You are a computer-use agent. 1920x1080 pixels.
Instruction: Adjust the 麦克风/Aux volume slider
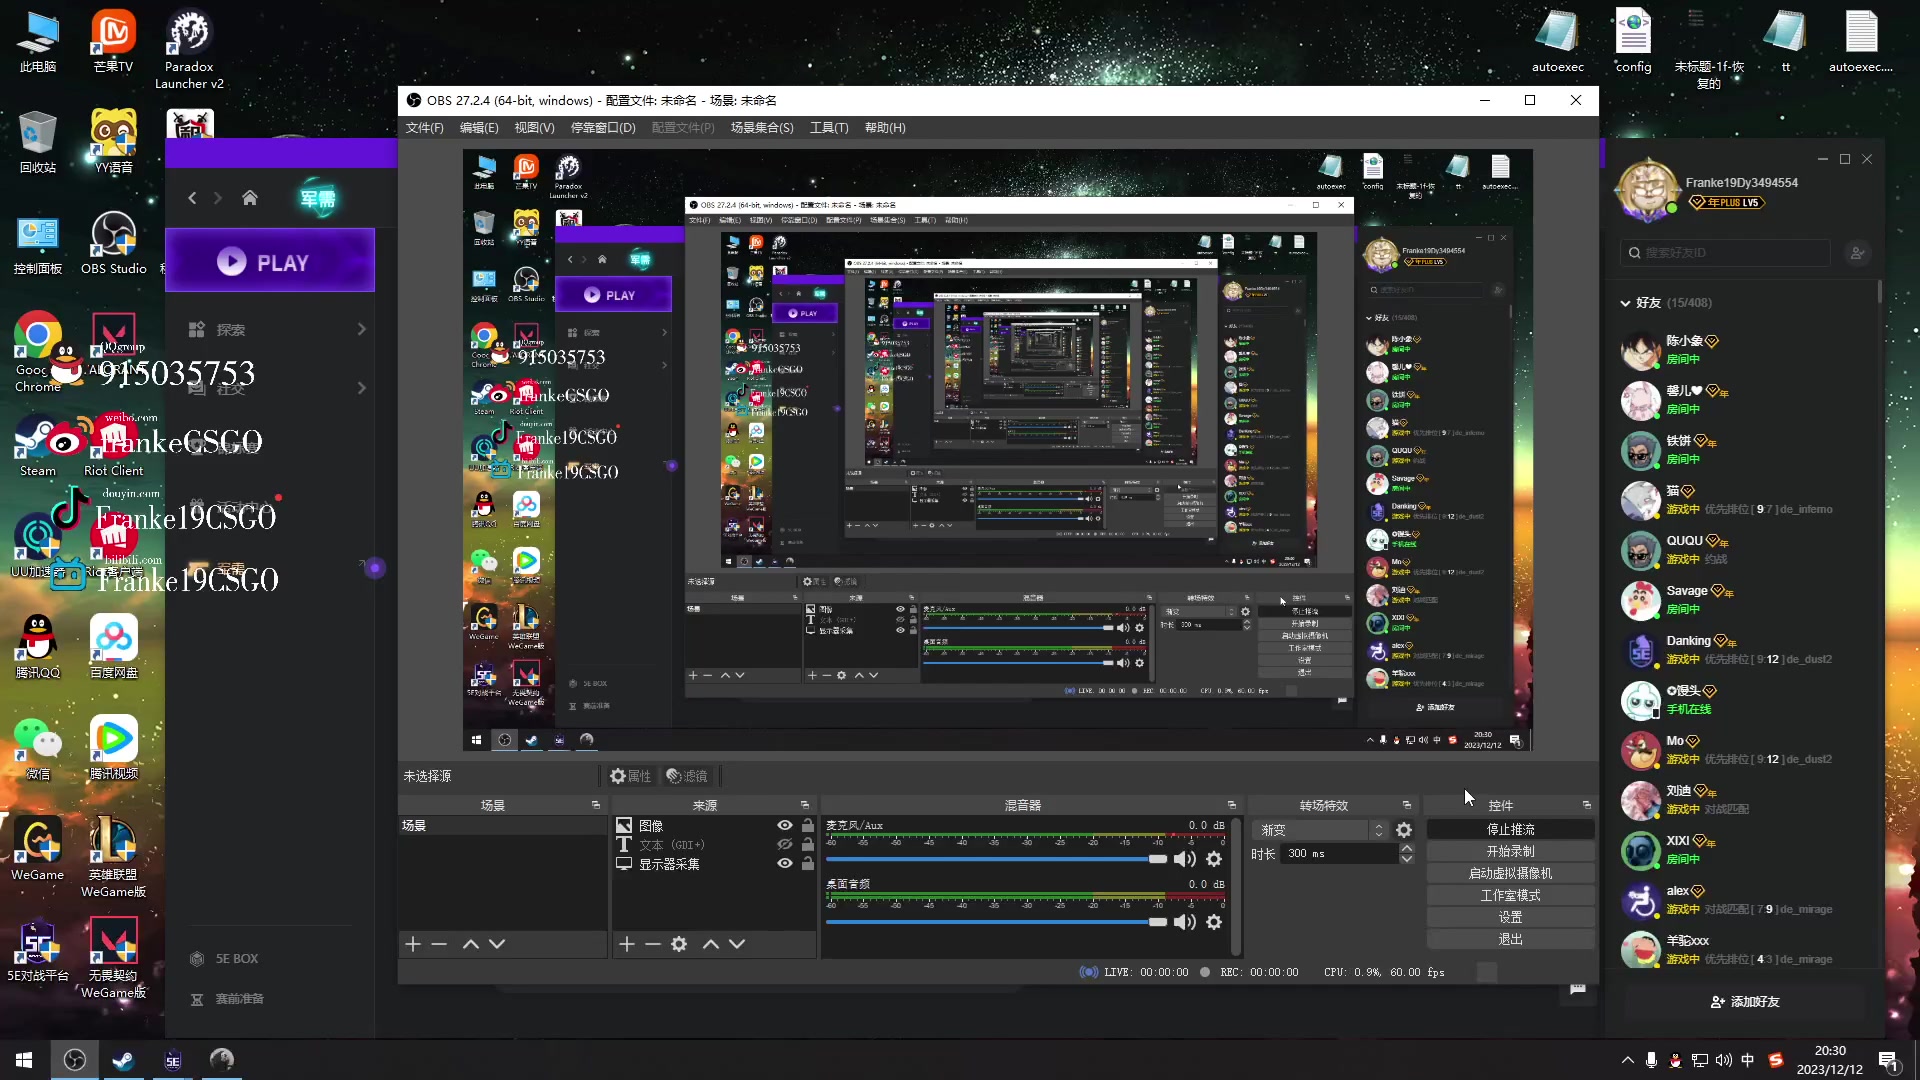click(997, 859)
